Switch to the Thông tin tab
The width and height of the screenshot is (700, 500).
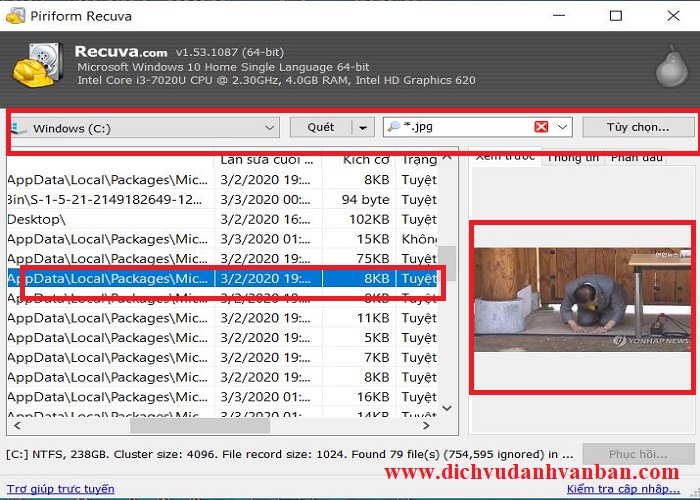573,158
